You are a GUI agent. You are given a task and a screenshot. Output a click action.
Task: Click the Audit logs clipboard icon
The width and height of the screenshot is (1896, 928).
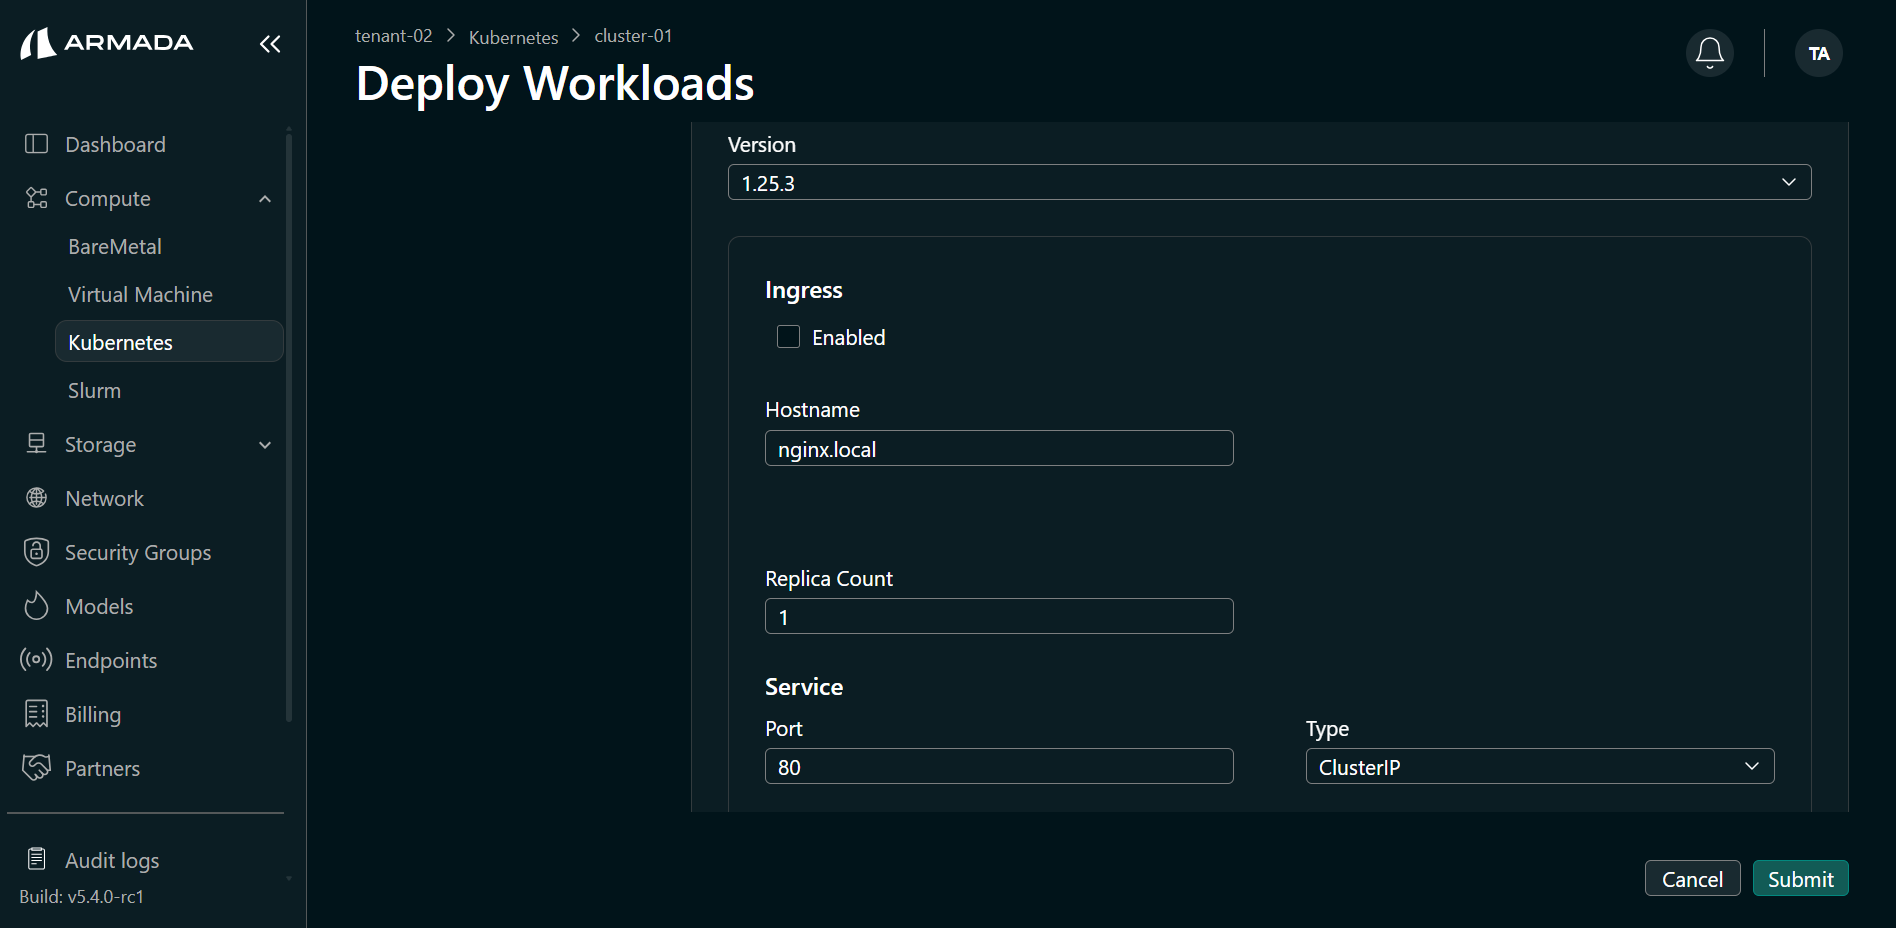point(36,860)
